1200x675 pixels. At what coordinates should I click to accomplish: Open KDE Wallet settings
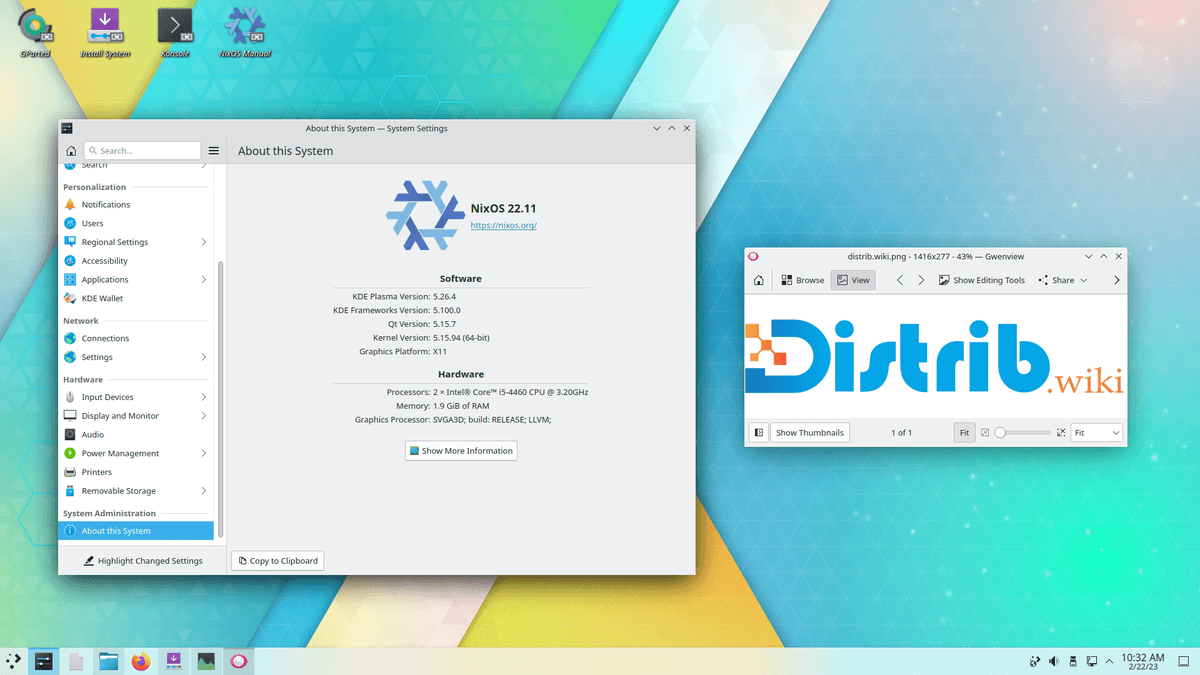point(136,298)
